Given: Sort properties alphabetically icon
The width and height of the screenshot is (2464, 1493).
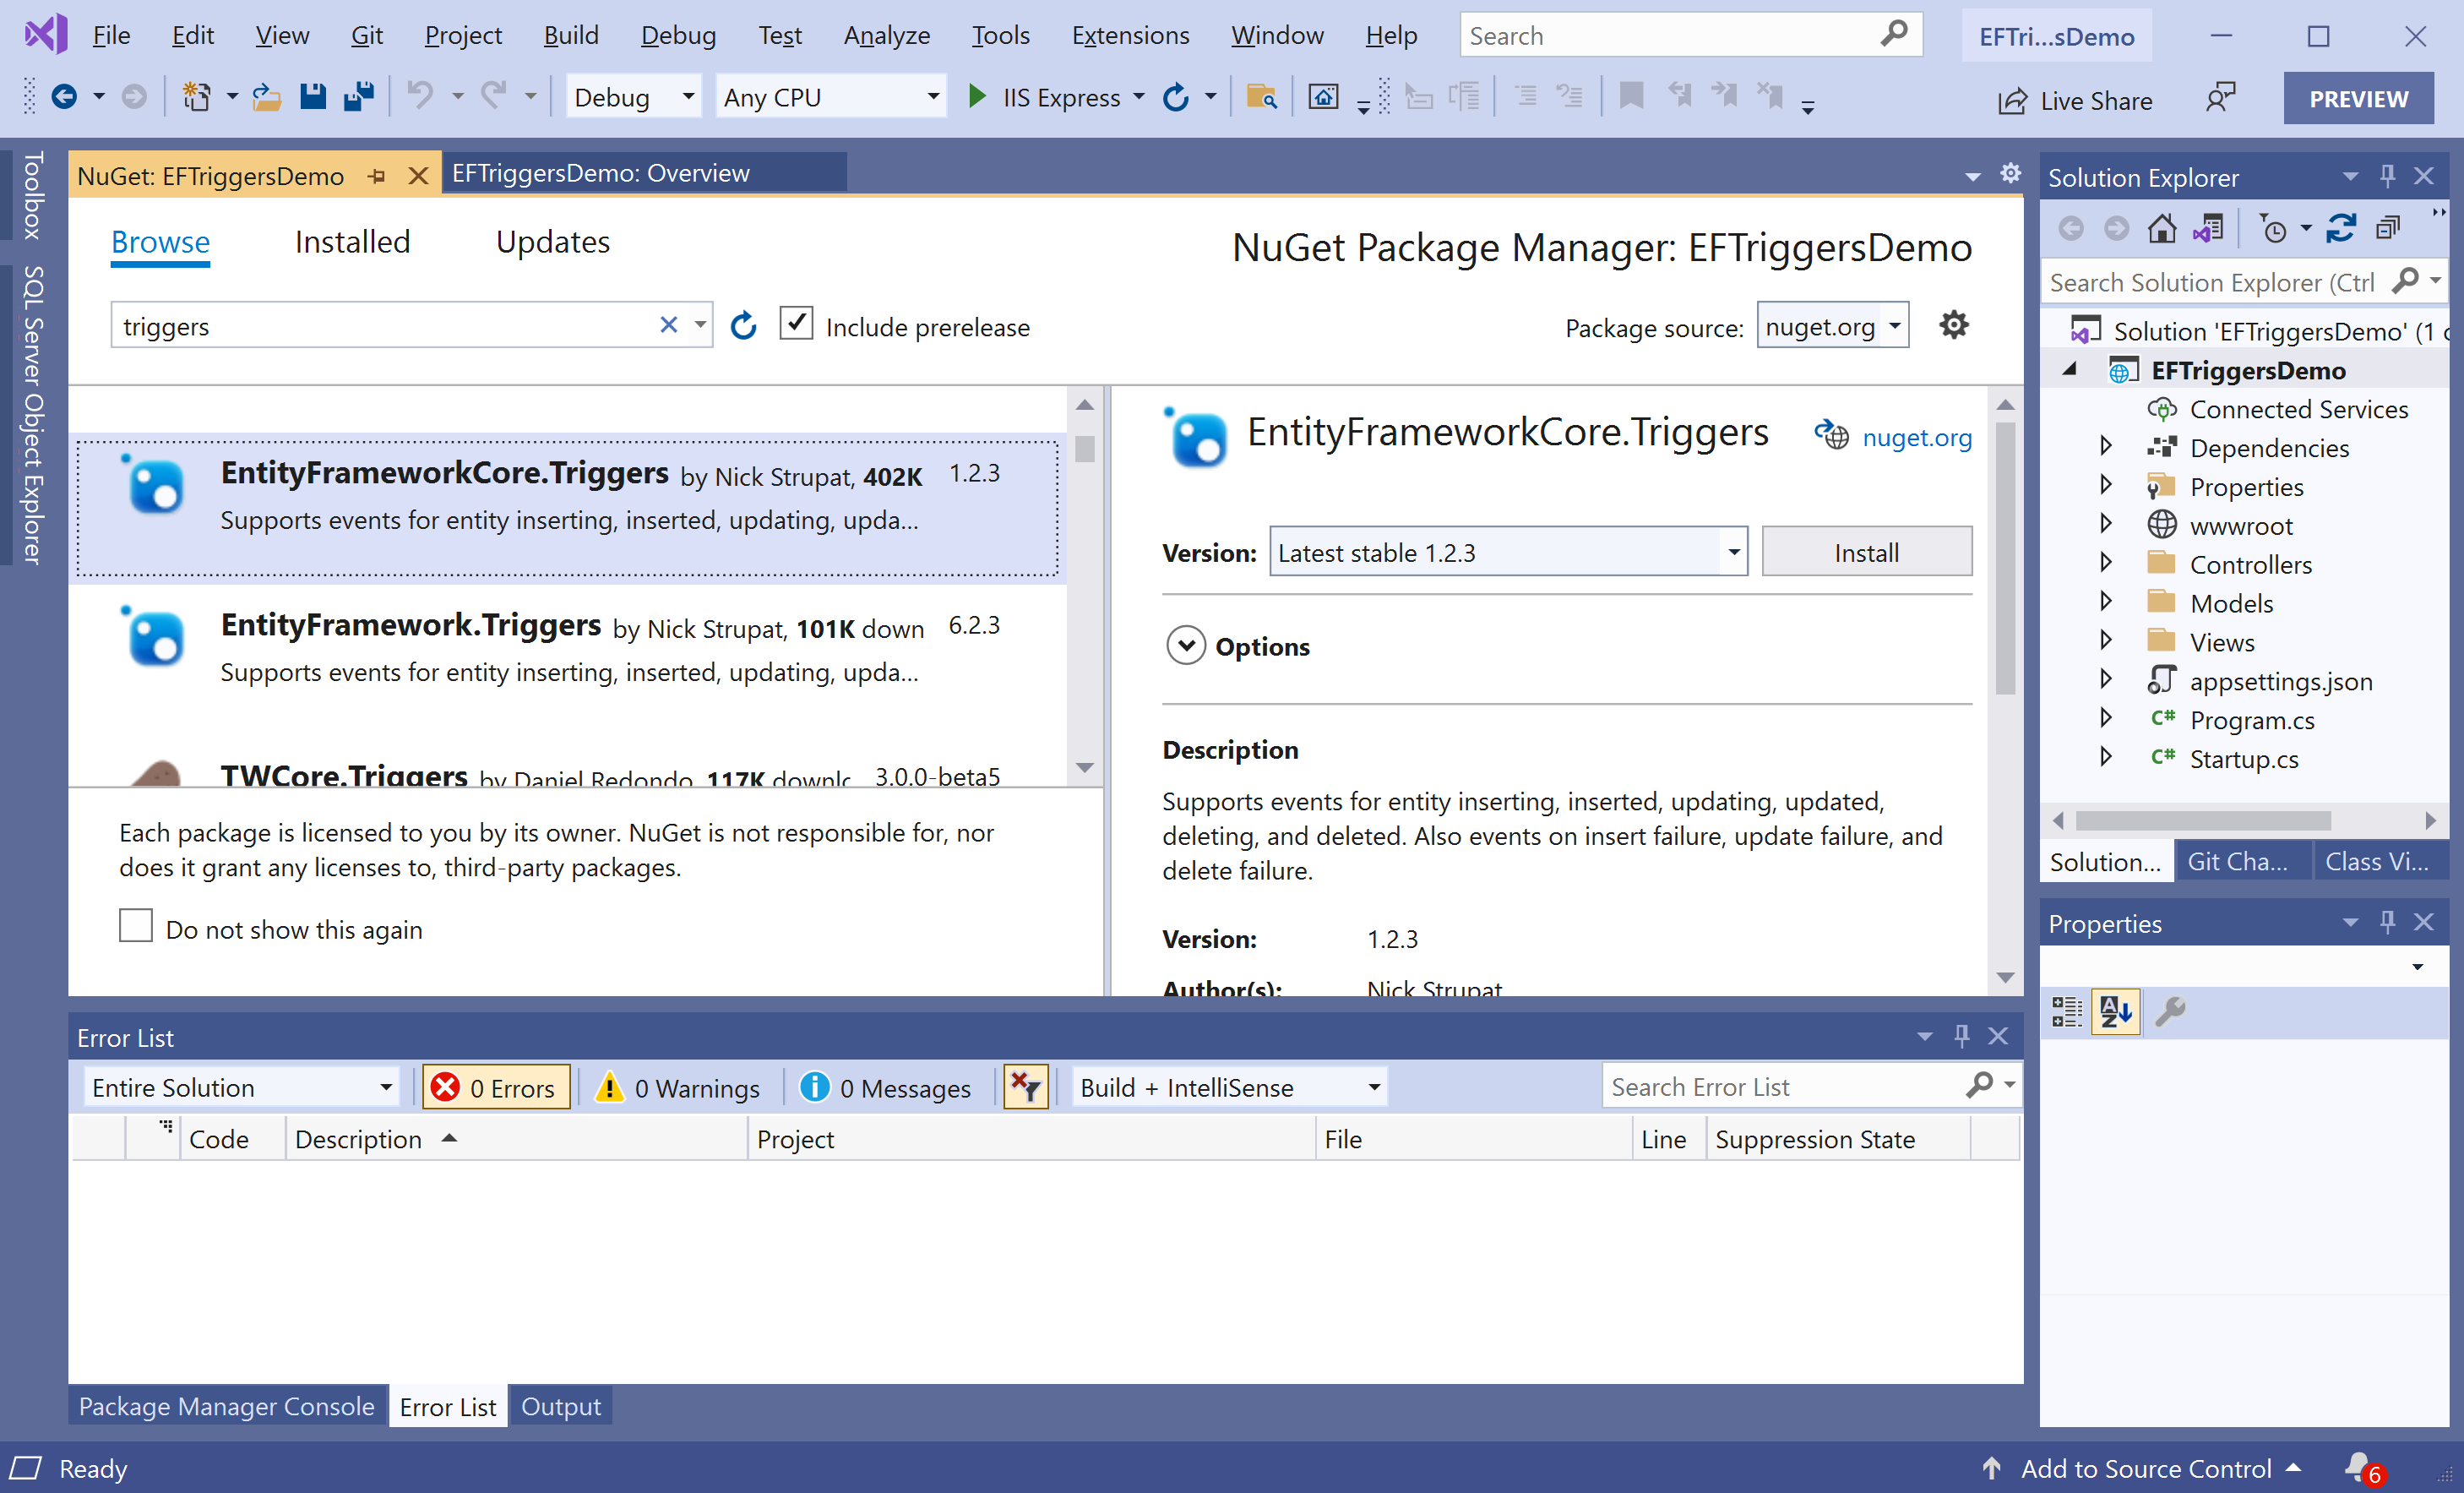Looking at the screenshot, I should 2115,1011.
